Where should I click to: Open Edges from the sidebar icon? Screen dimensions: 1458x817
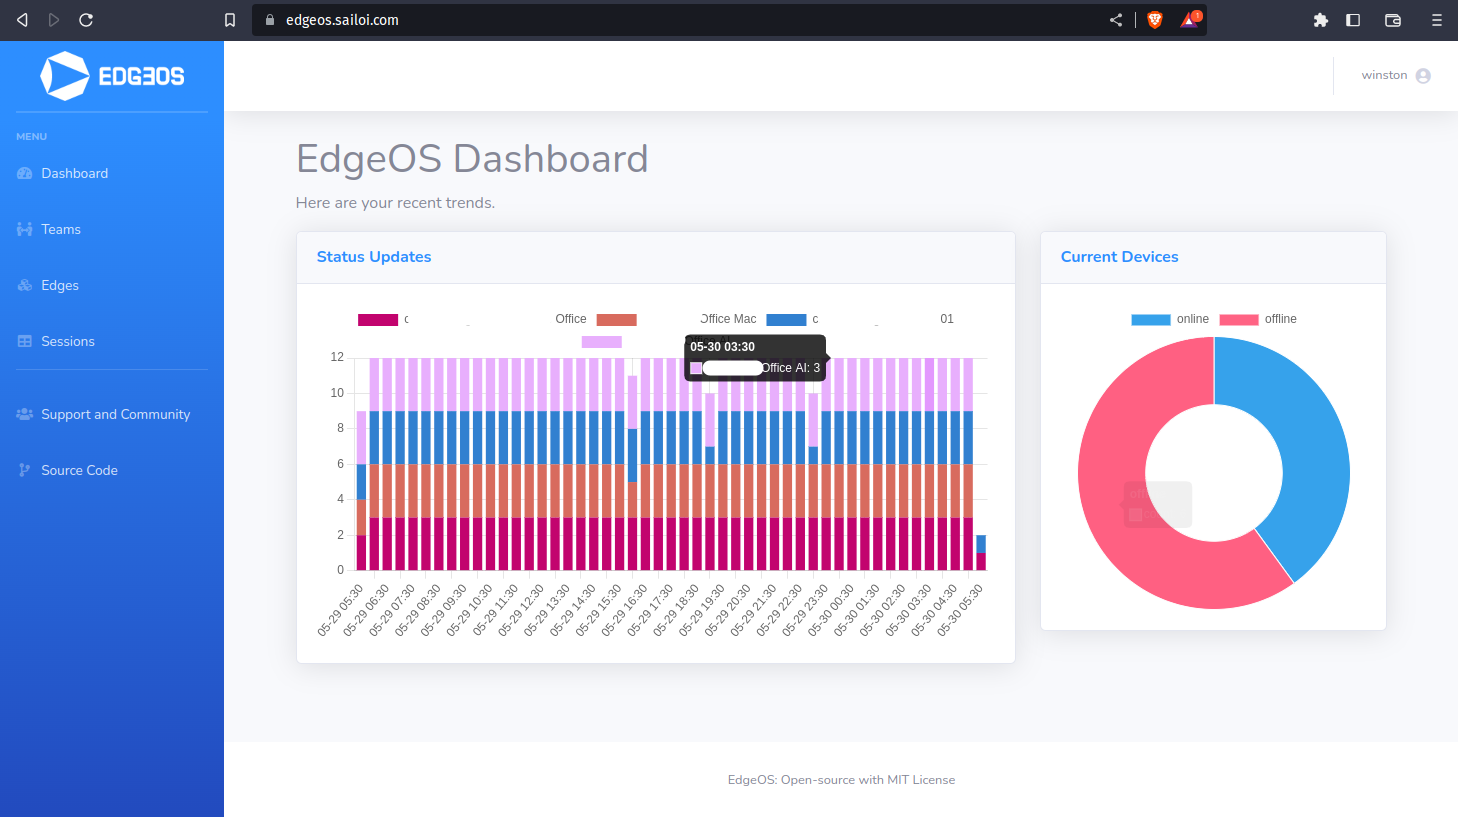pos(22,285)
